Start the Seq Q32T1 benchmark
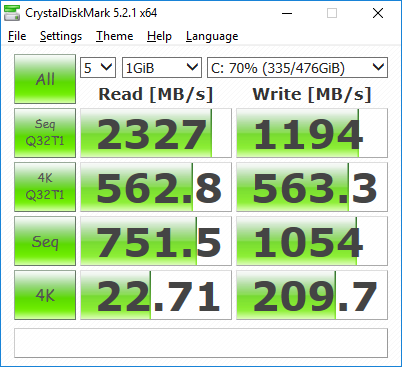Image resolution: width=402 pixels, height=367 pixels. (x=45, y=133)
